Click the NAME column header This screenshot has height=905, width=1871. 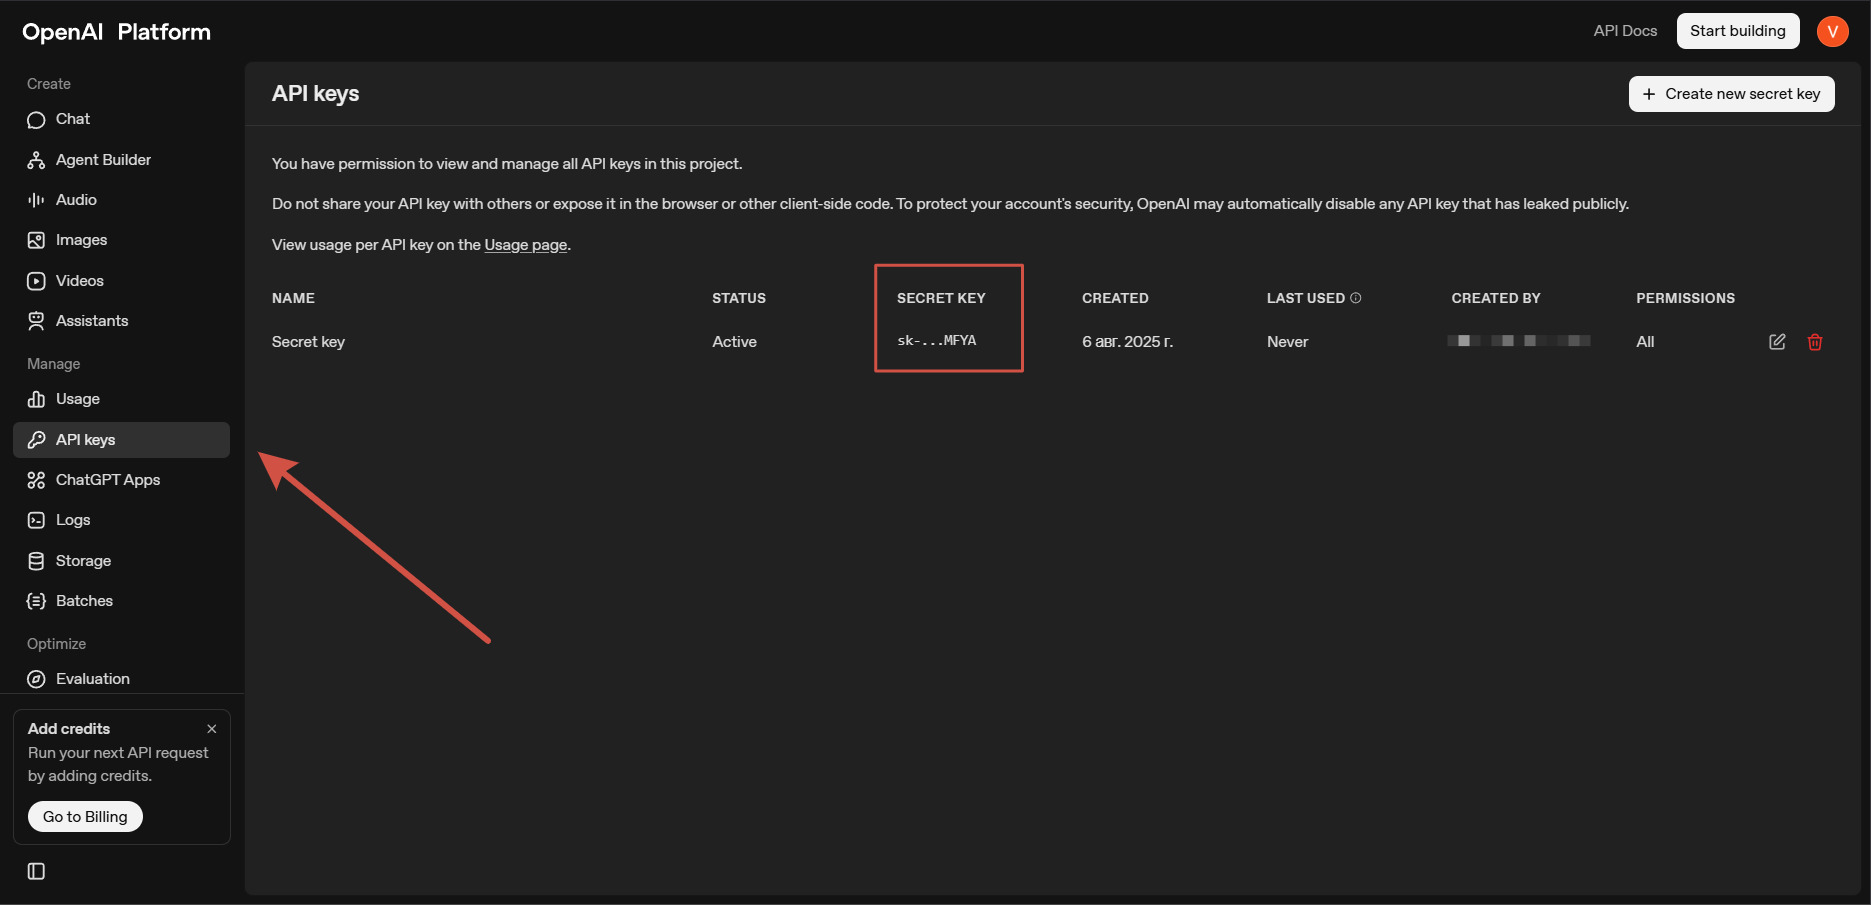tap(293, 298)
